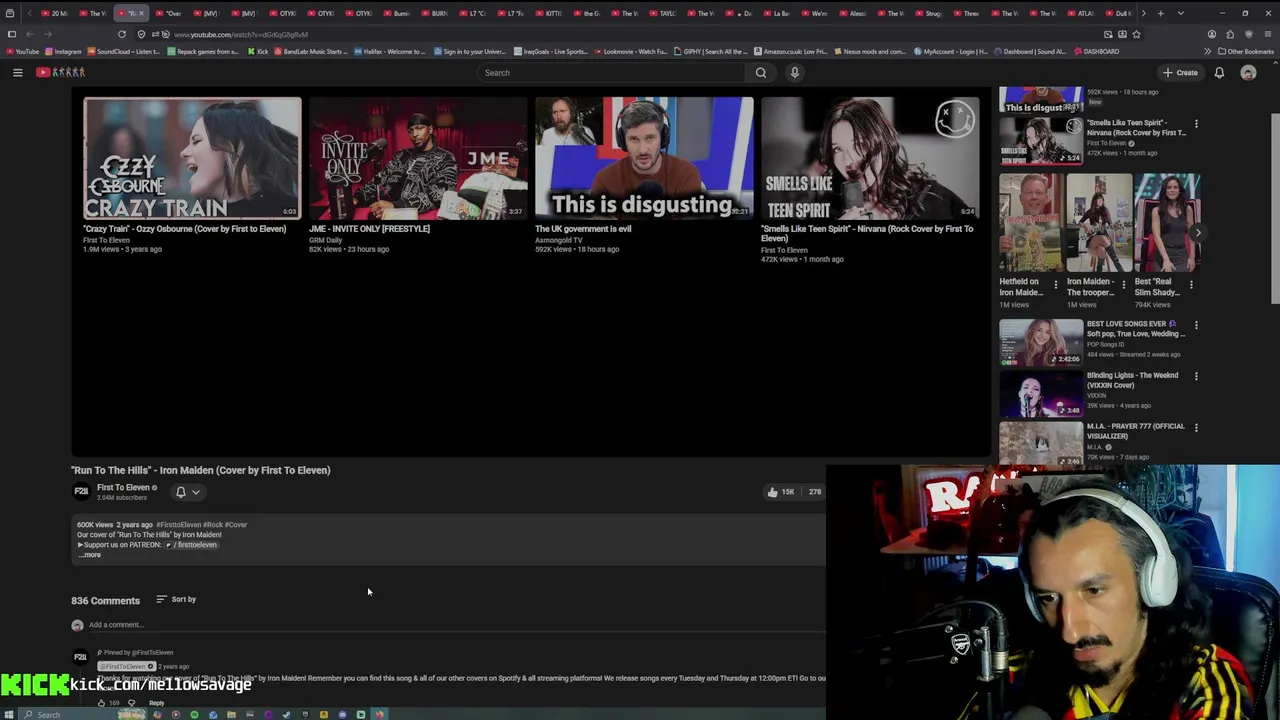Open the YouTube notifications bell
This screenshot has height=720, width=1280.
point(1219,72)
